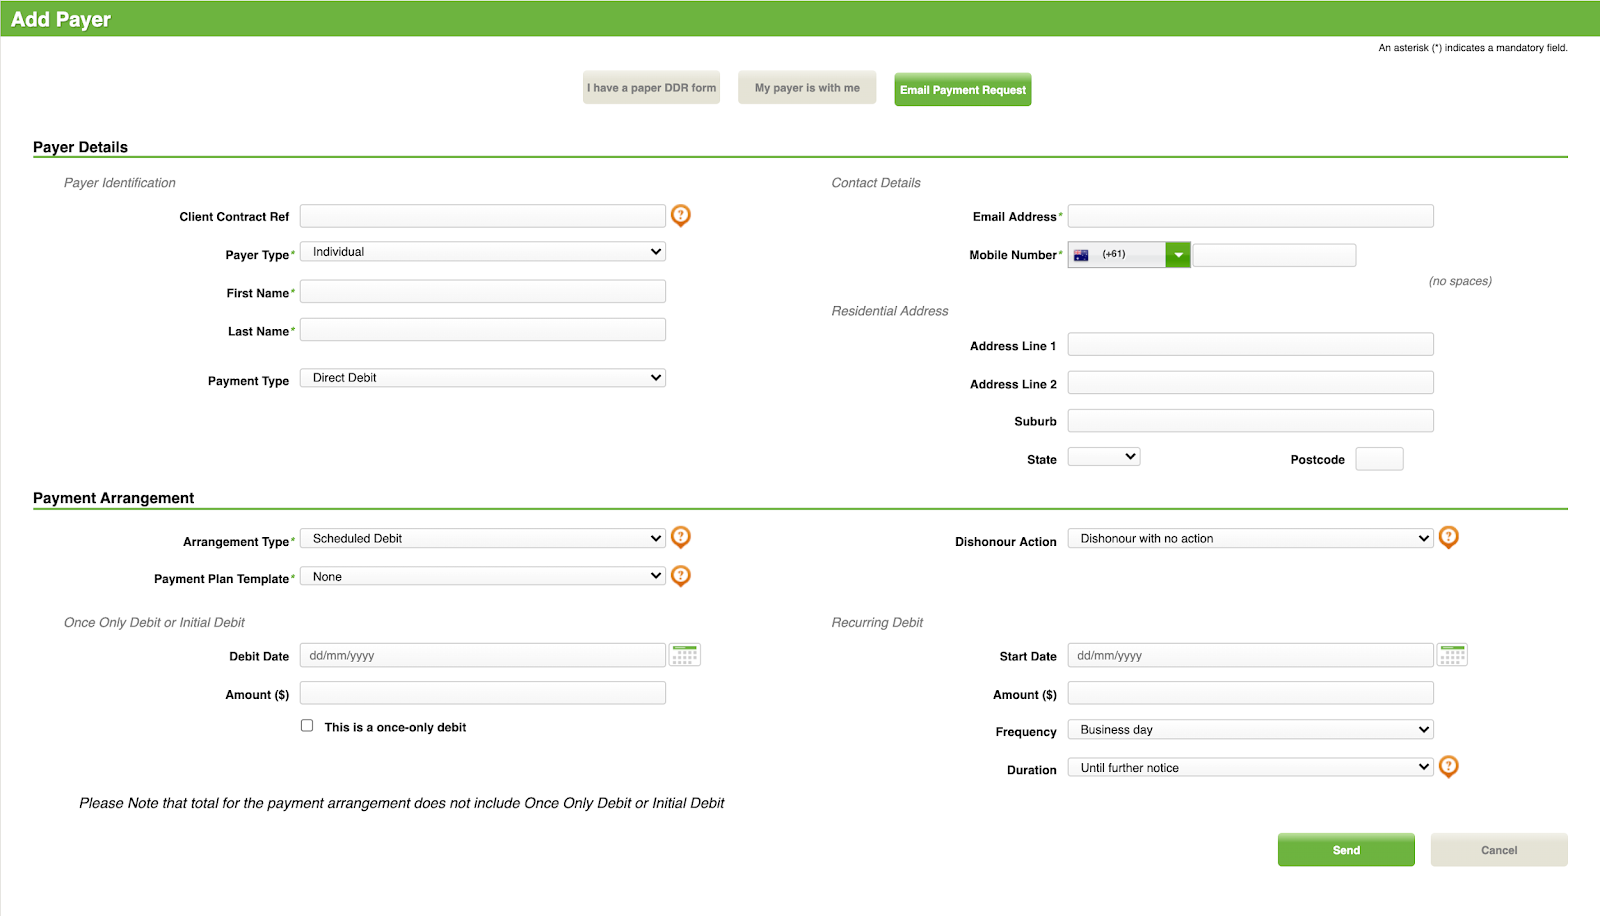1600x916 pixels.
Task: Open the Debit Date calendar picker
Action: tap(684, 654)
